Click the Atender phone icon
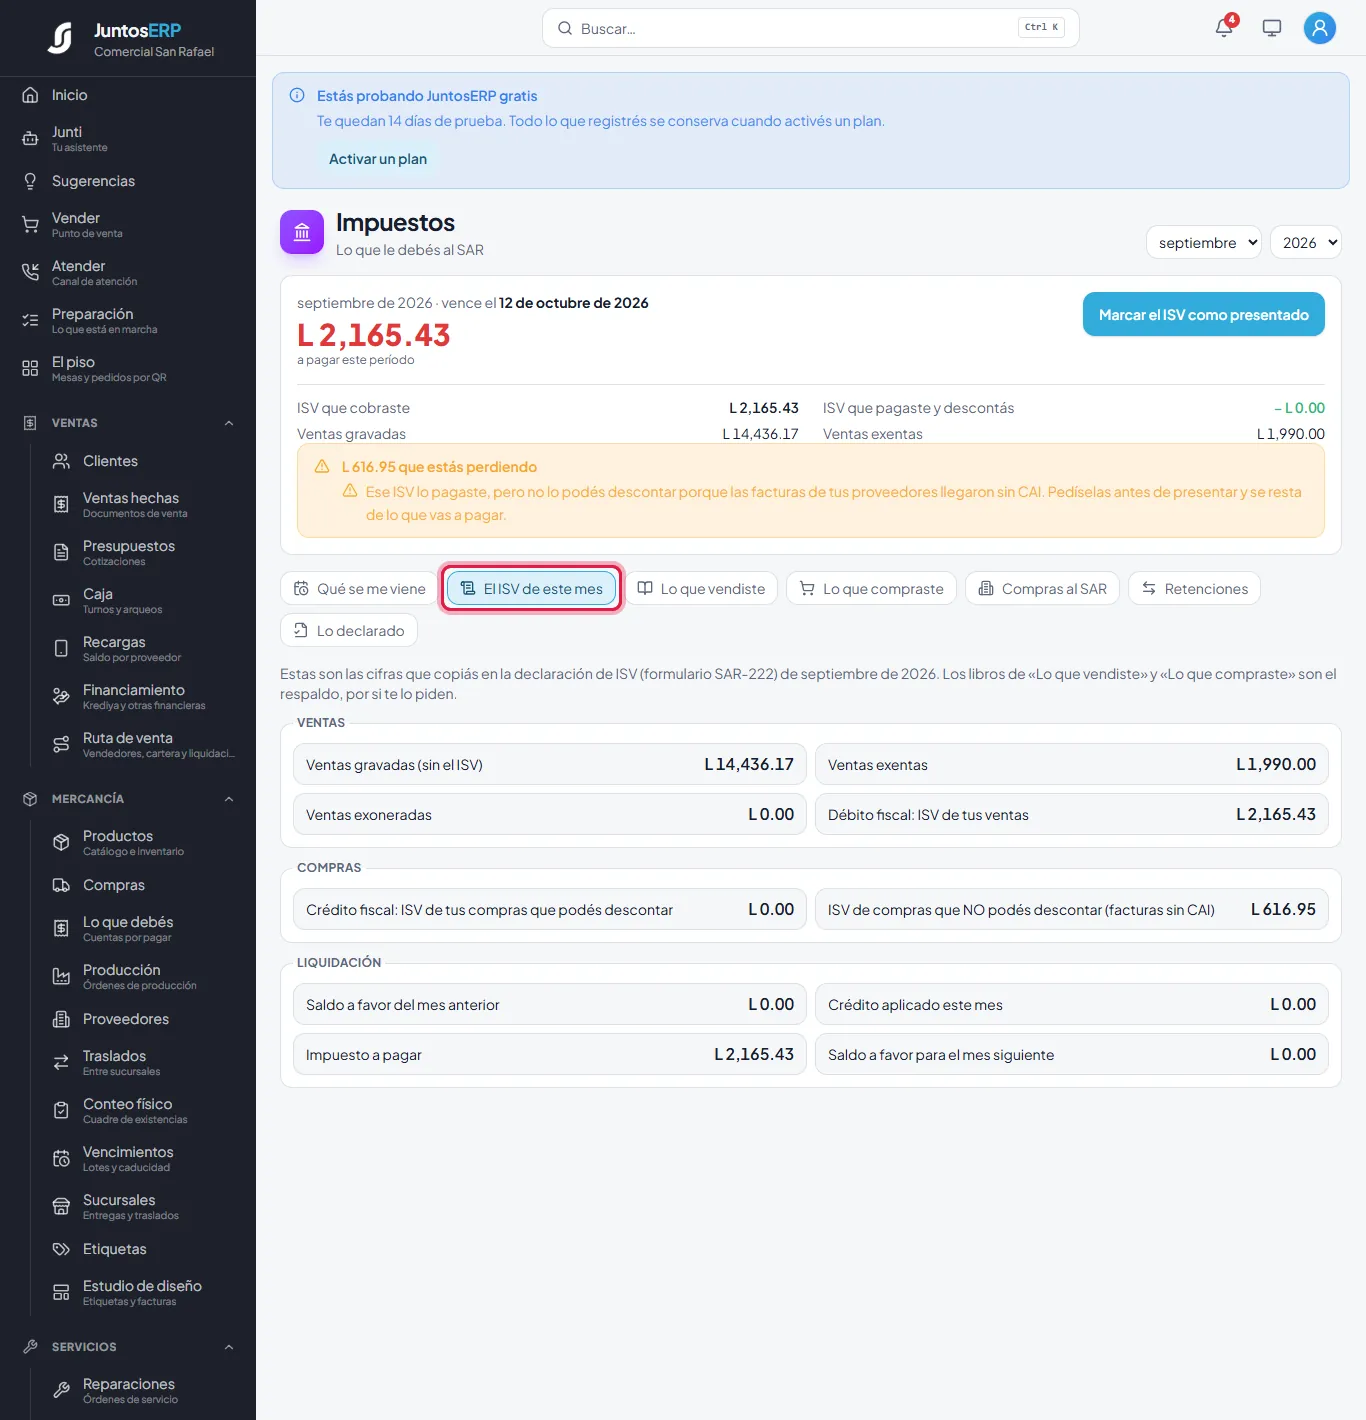The image size is (1366, 1420). point(30,272)
